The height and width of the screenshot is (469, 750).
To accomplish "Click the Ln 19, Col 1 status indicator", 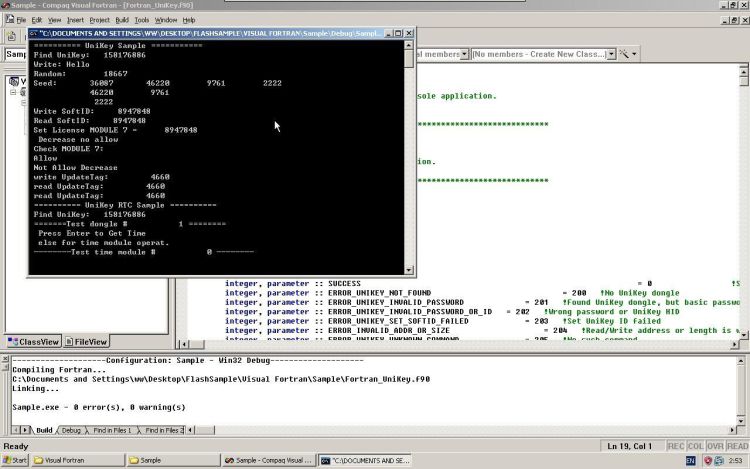I will point(629,446).
